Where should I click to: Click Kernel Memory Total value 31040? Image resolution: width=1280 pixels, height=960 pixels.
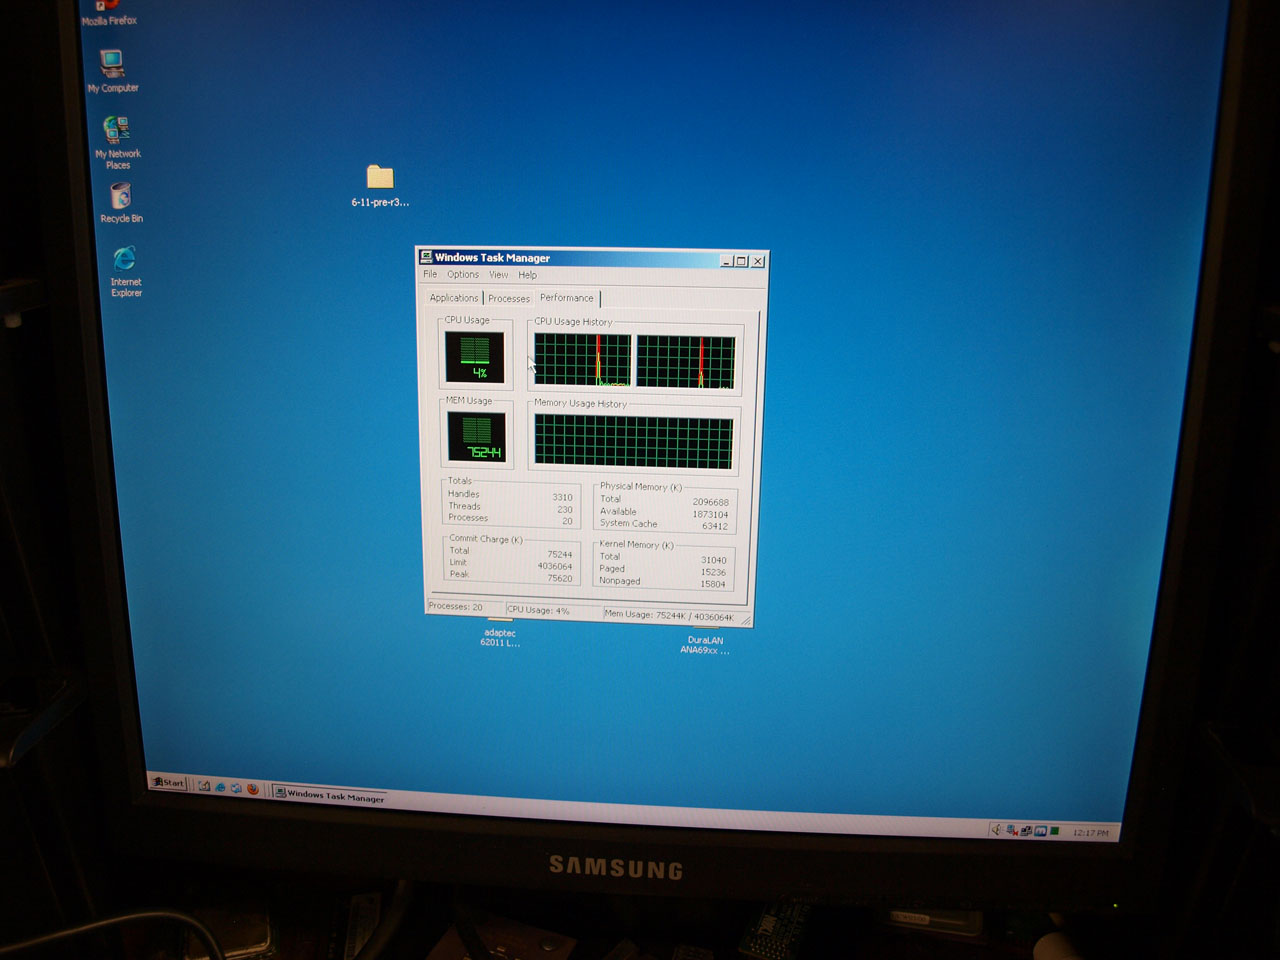[714, 560]
